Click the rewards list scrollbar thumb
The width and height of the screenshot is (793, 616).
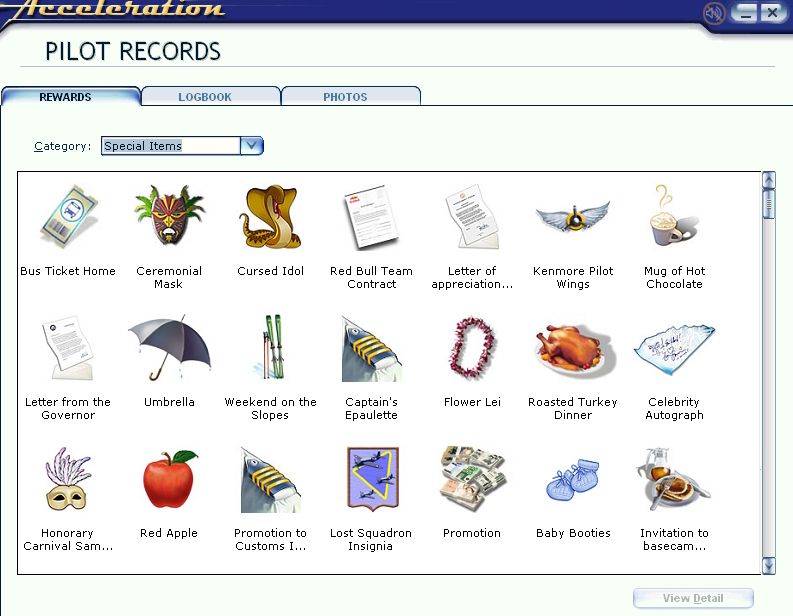[x=769, y=204]
